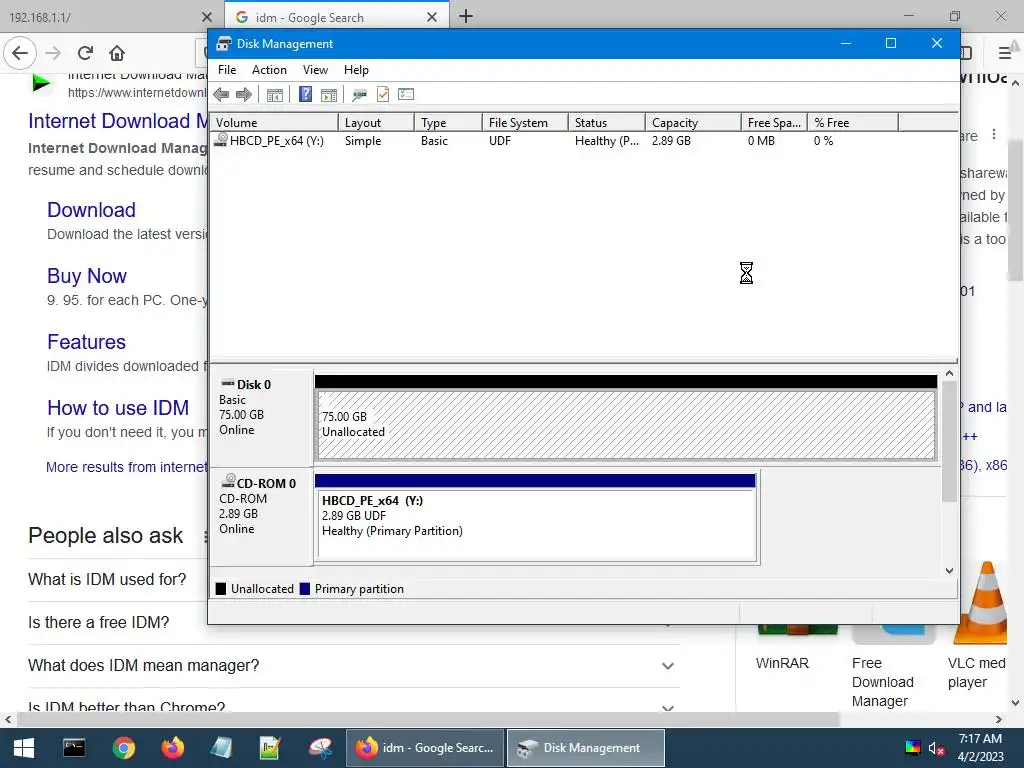Click the browser page horizontal scrollbar

pyautogui.click(x=428, y=719)
